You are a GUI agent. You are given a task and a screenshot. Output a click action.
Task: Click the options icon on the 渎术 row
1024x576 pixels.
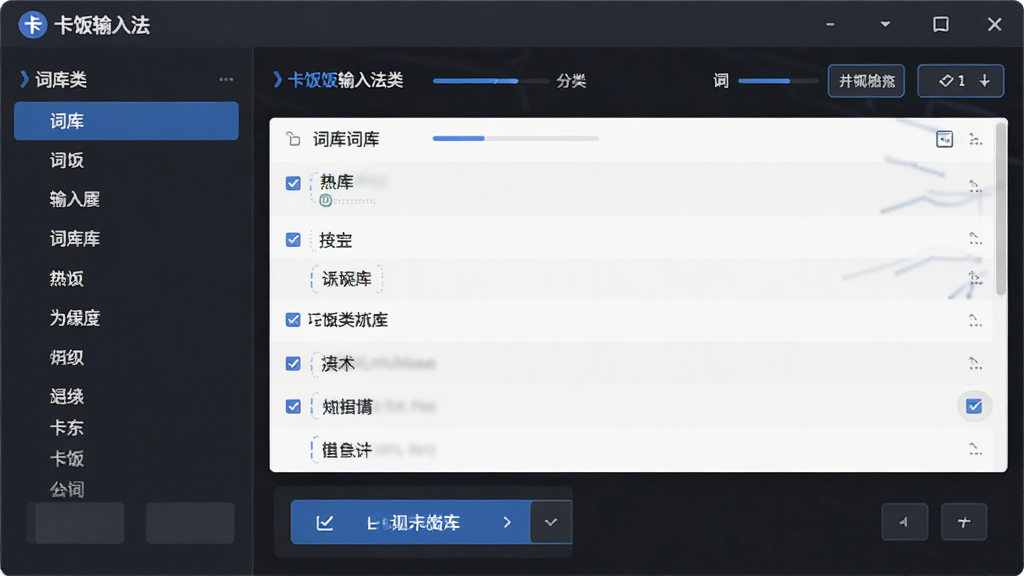pos(975,364)
